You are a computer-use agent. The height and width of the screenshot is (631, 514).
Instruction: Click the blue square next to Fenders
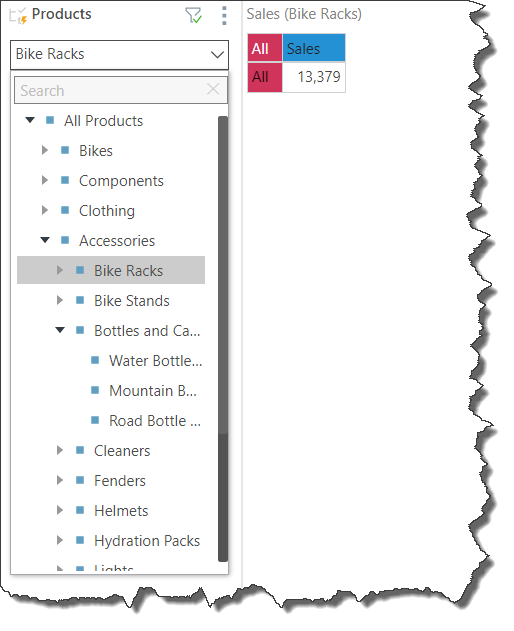[80, 480]
